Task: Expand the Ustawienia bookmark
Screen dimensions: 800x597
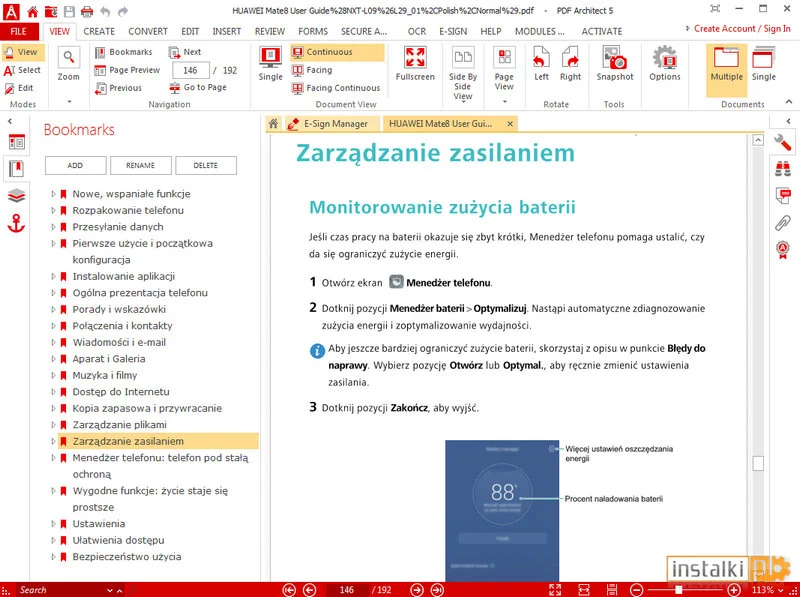Action: (x=54, y=524)
